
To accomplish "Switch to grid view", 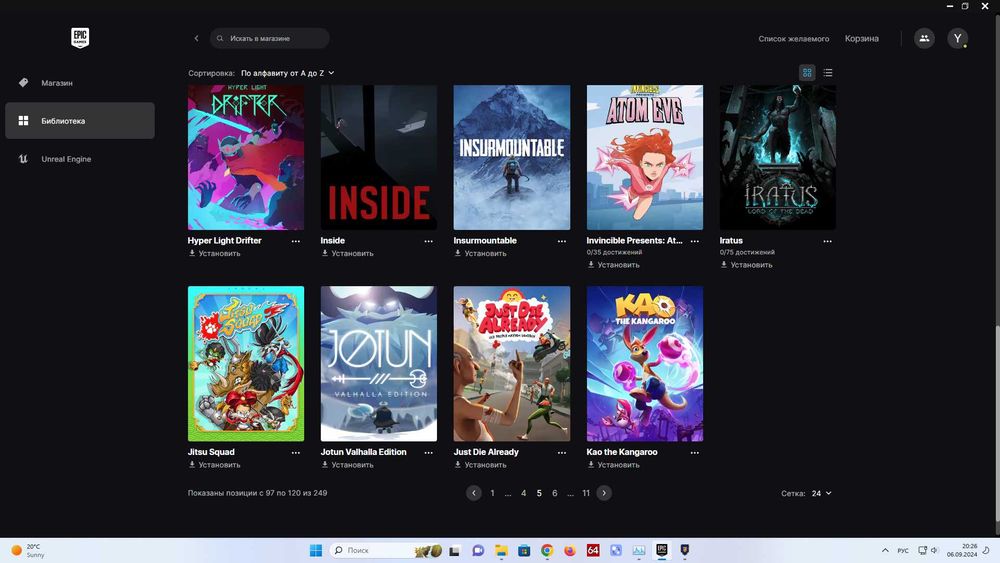I will [x=807, y=73].
